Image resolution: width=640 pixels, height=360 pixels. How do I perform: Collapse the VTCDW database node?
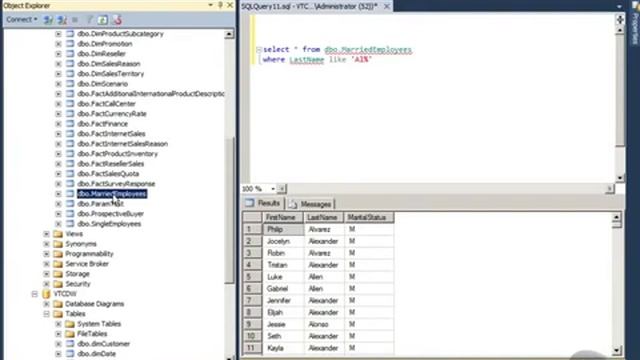(35, 294)
